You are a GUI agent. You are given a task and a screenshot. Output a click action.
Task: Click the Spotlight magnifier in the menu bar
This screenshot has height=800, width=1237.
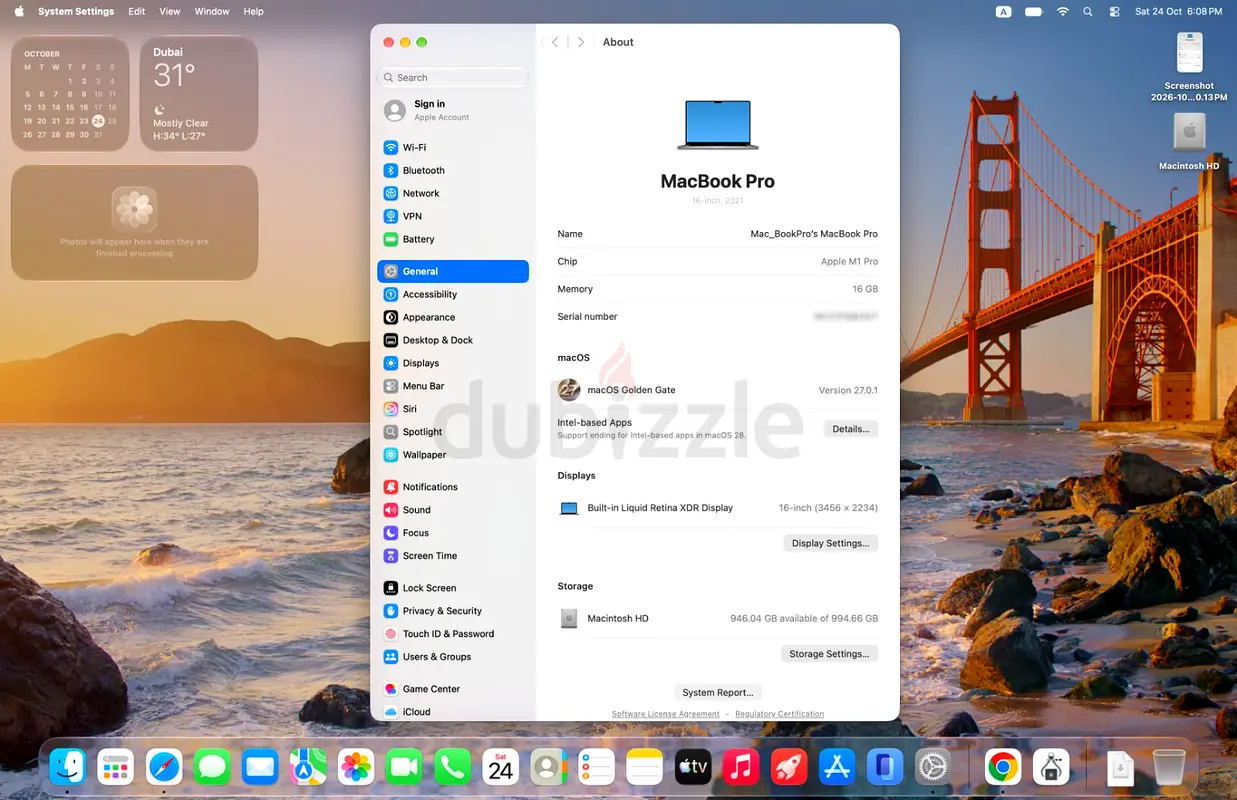coord(1088,11)
